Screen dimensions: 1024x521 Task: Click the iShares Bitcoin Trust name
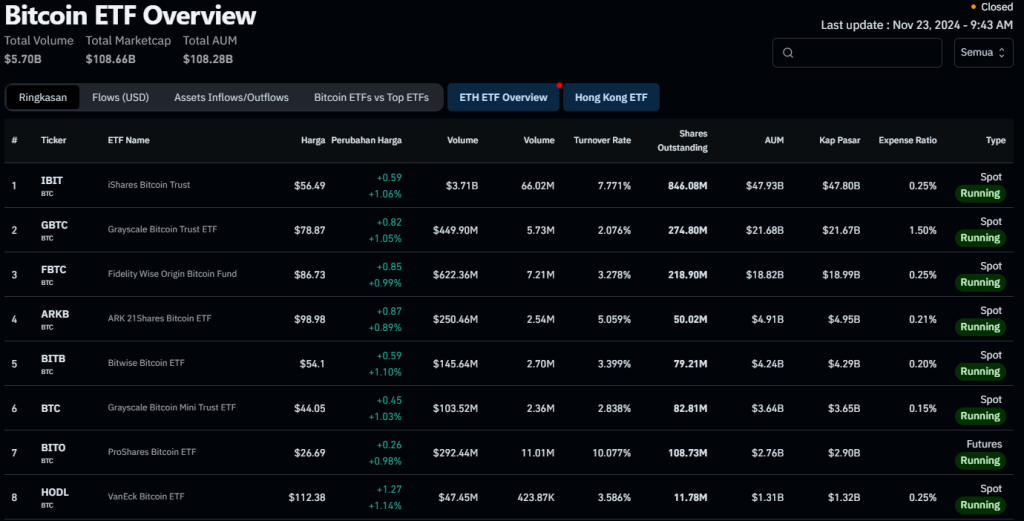point(149,185)
